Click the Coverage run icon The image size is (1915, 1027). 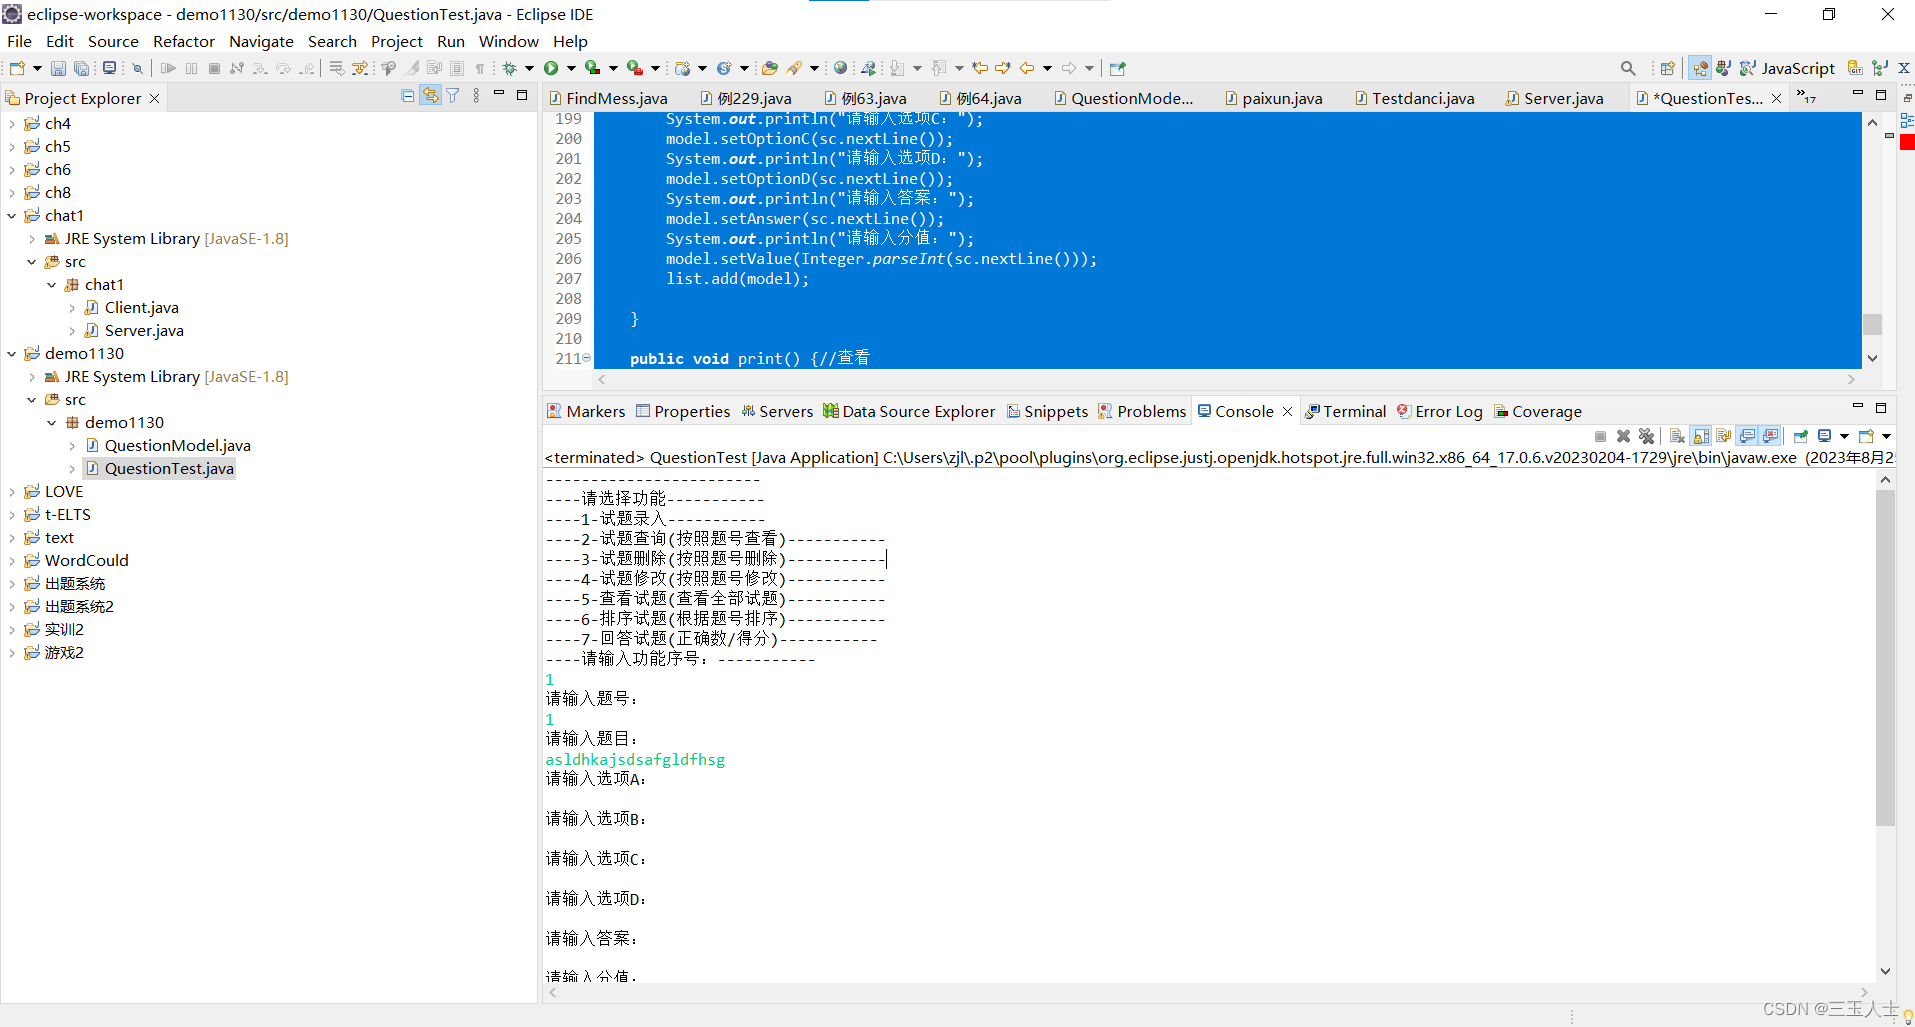[593, 68]
